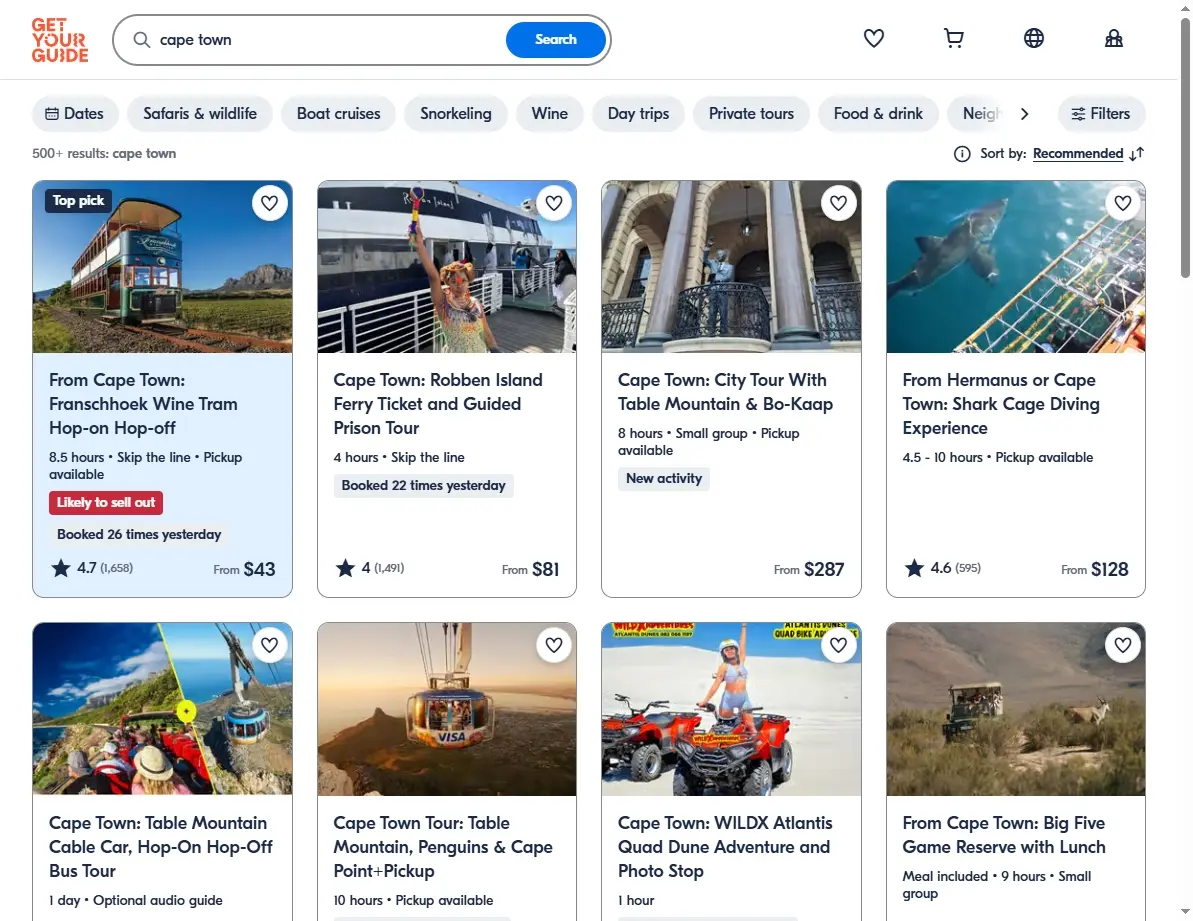Click the sort arrows icon

[x=1137, y=154]
